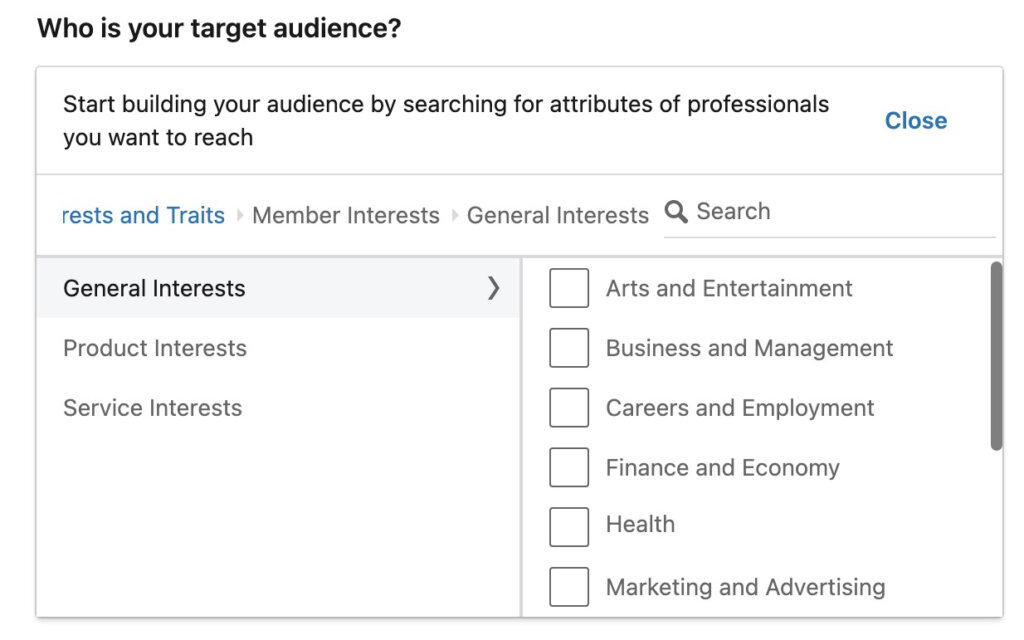Select Service Interests in the sidebar
This screenshot has height=640, width=1024.
(x=152, y=407)
